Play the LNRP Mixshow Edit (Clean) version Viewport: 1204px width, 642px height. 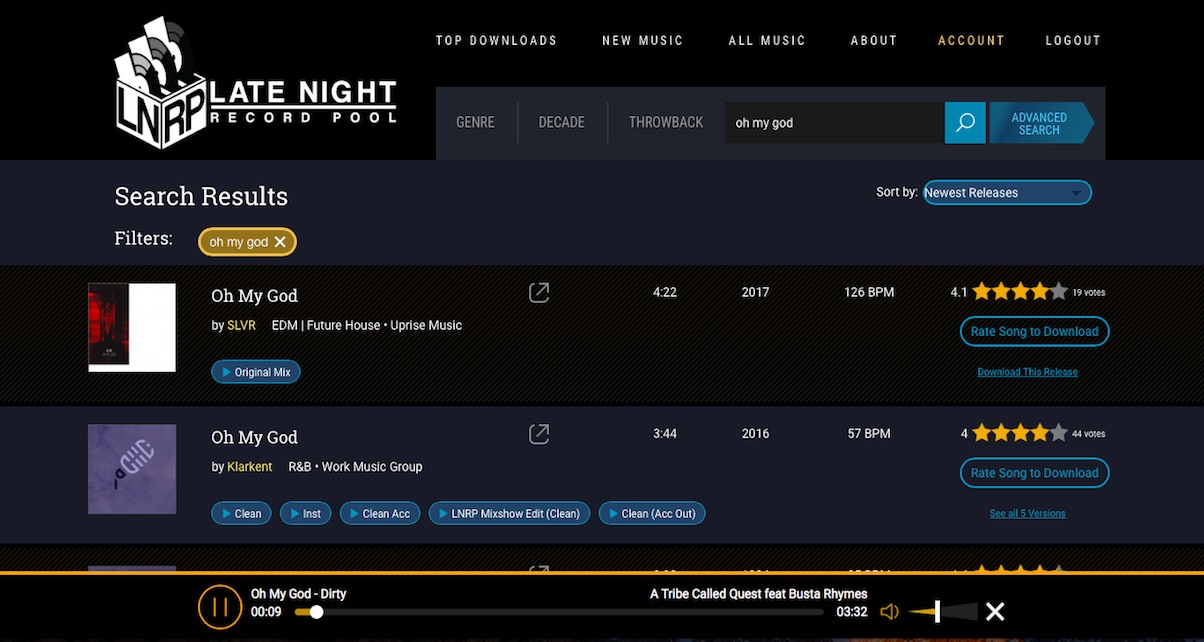pos(509,514)
